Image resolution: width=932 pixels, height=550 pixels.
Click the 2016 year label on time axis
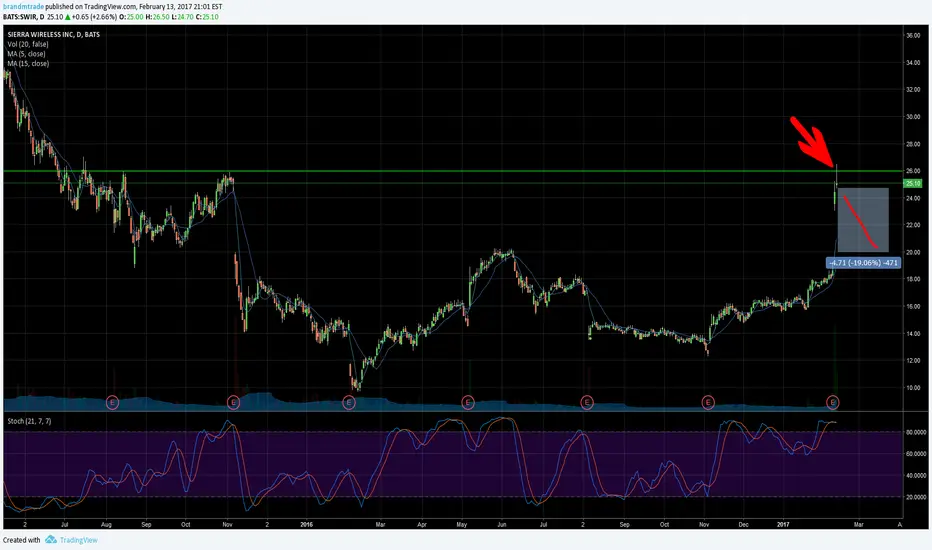point(306,524)
